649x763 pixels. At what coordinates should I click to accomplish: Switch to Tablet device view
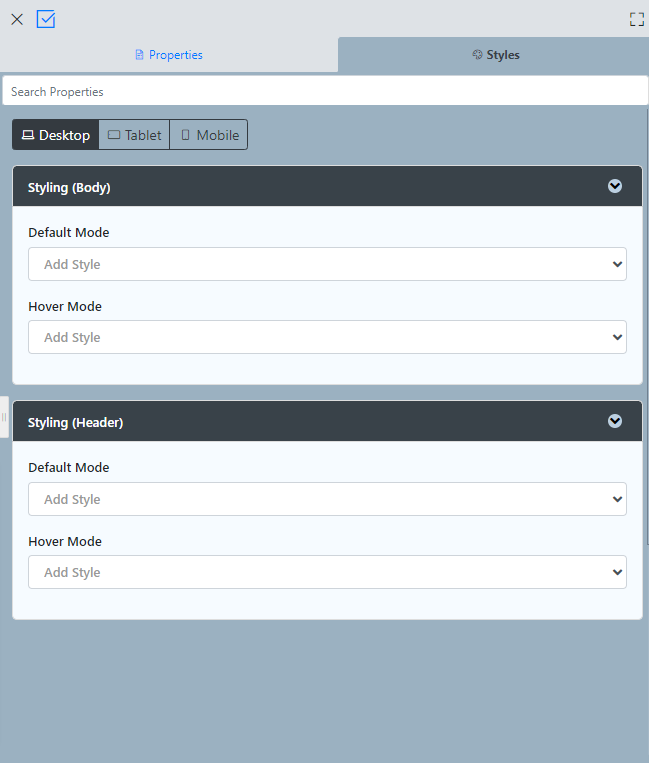[x=134, y=135]
